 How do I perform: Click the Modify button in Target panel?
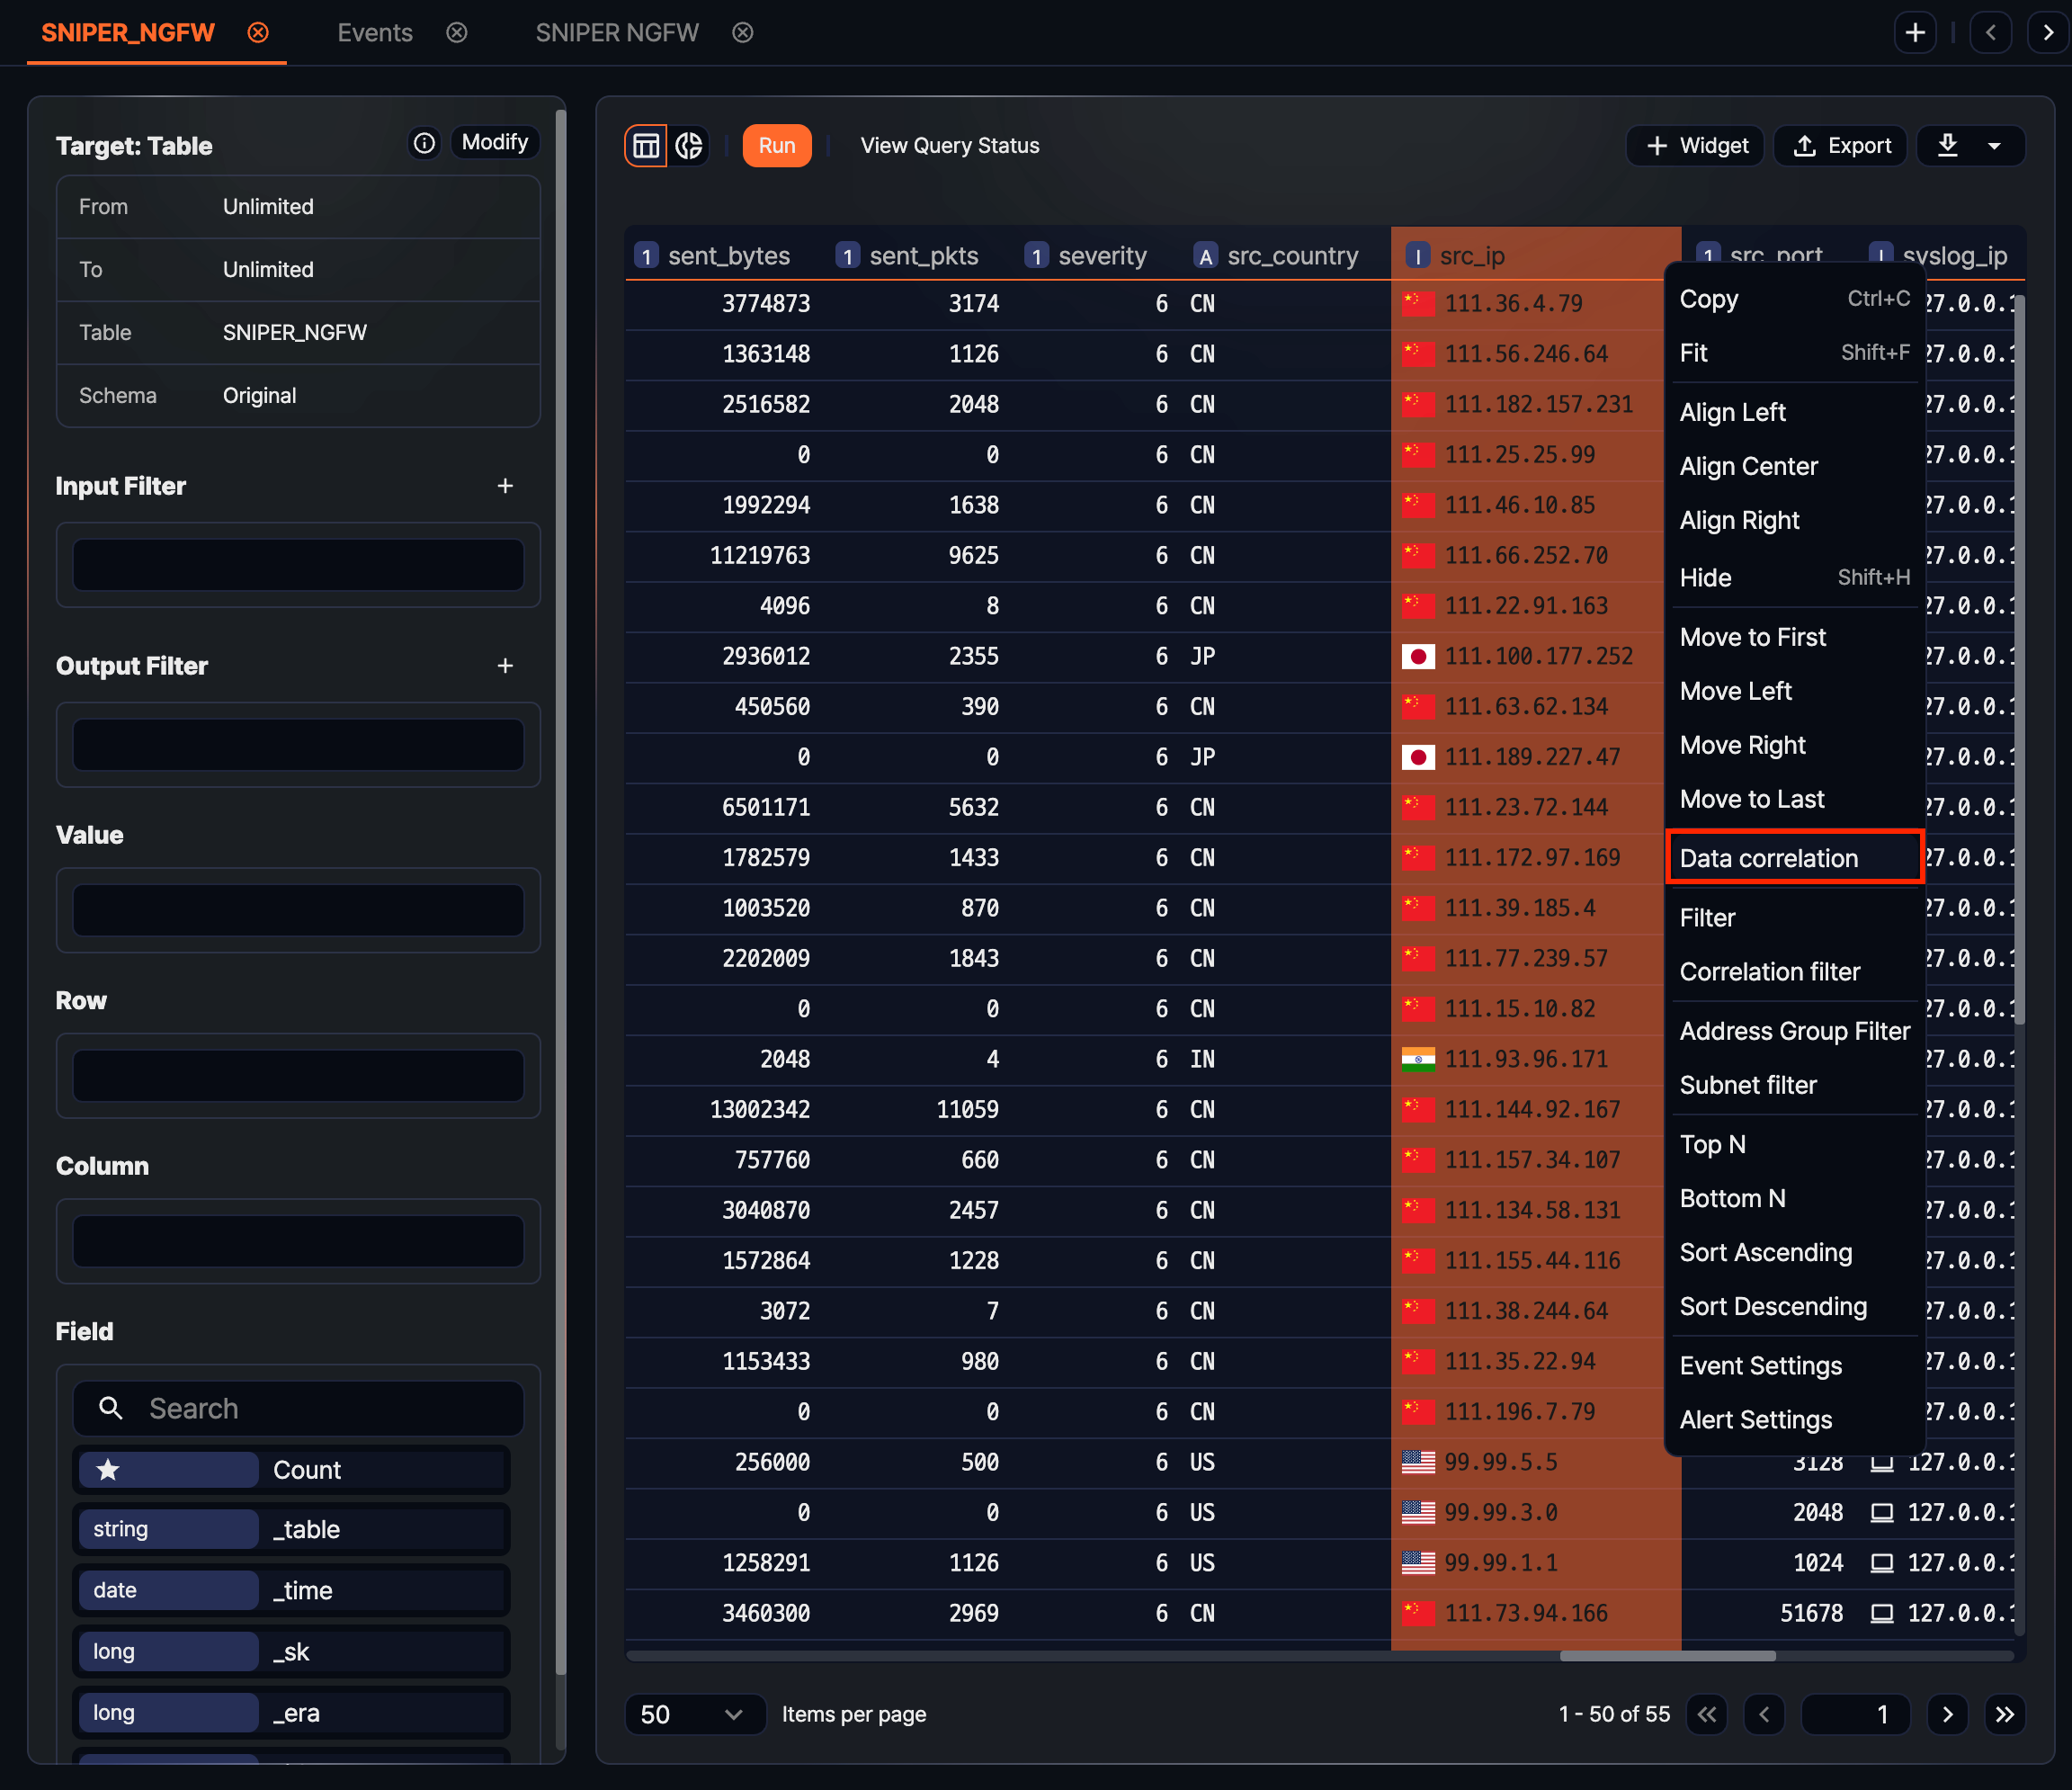point(495,141)
